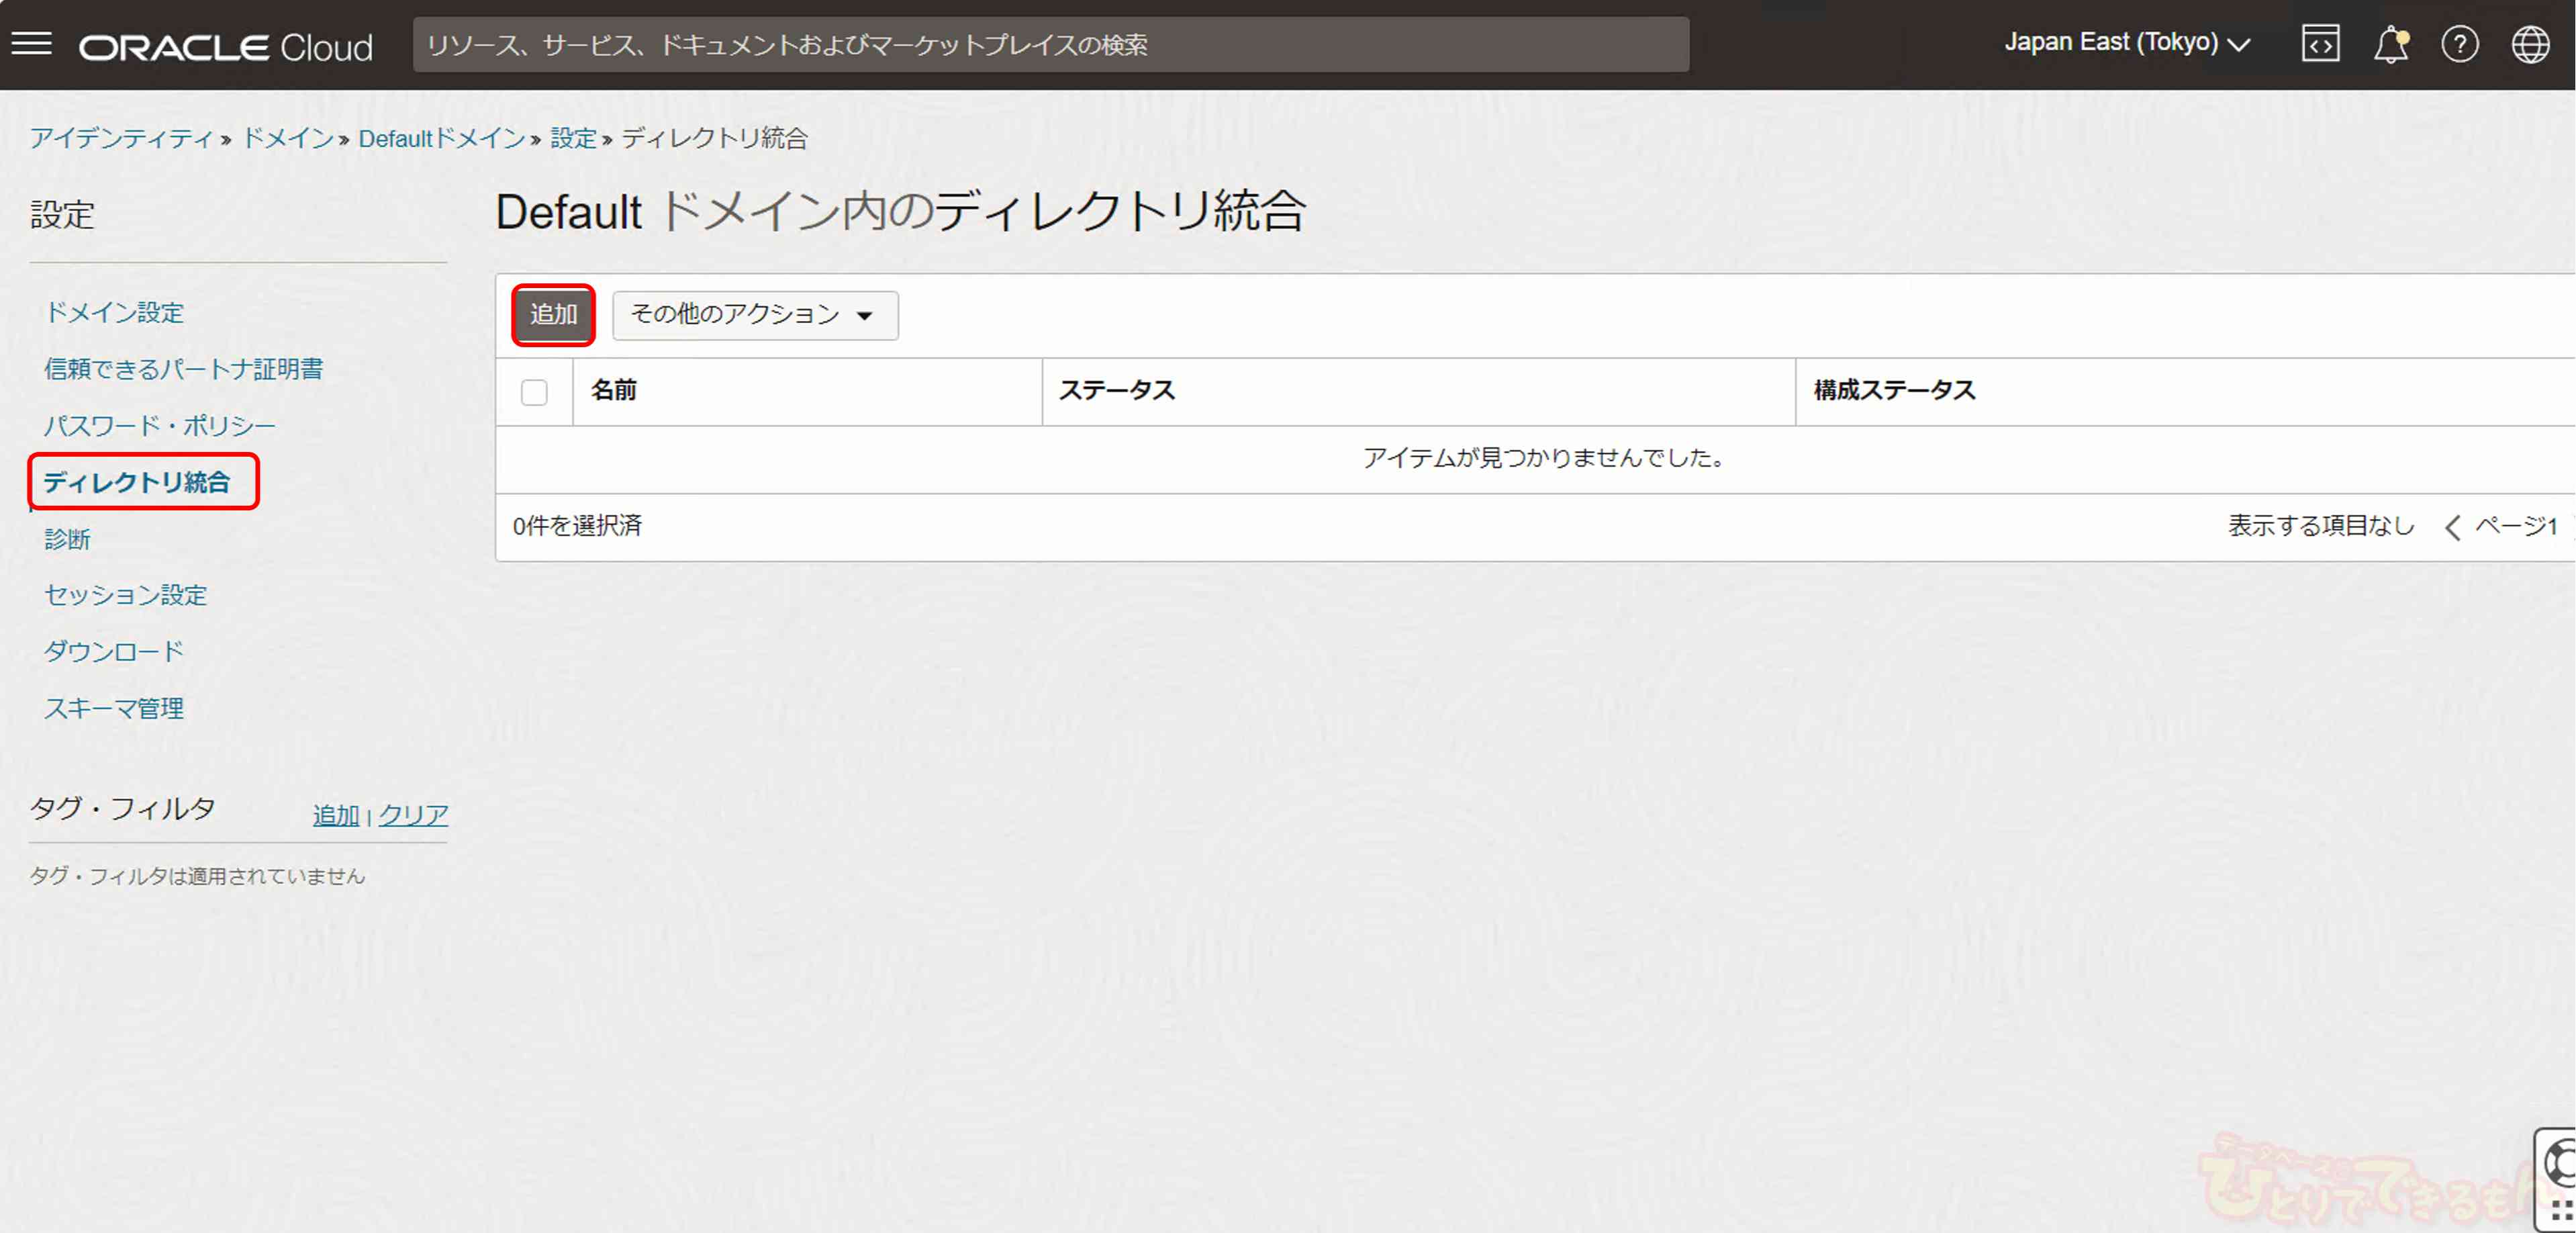The image size is (2576, 1233).
Task: Open セッション設定 in the sidebar
Action: point(125,595)
